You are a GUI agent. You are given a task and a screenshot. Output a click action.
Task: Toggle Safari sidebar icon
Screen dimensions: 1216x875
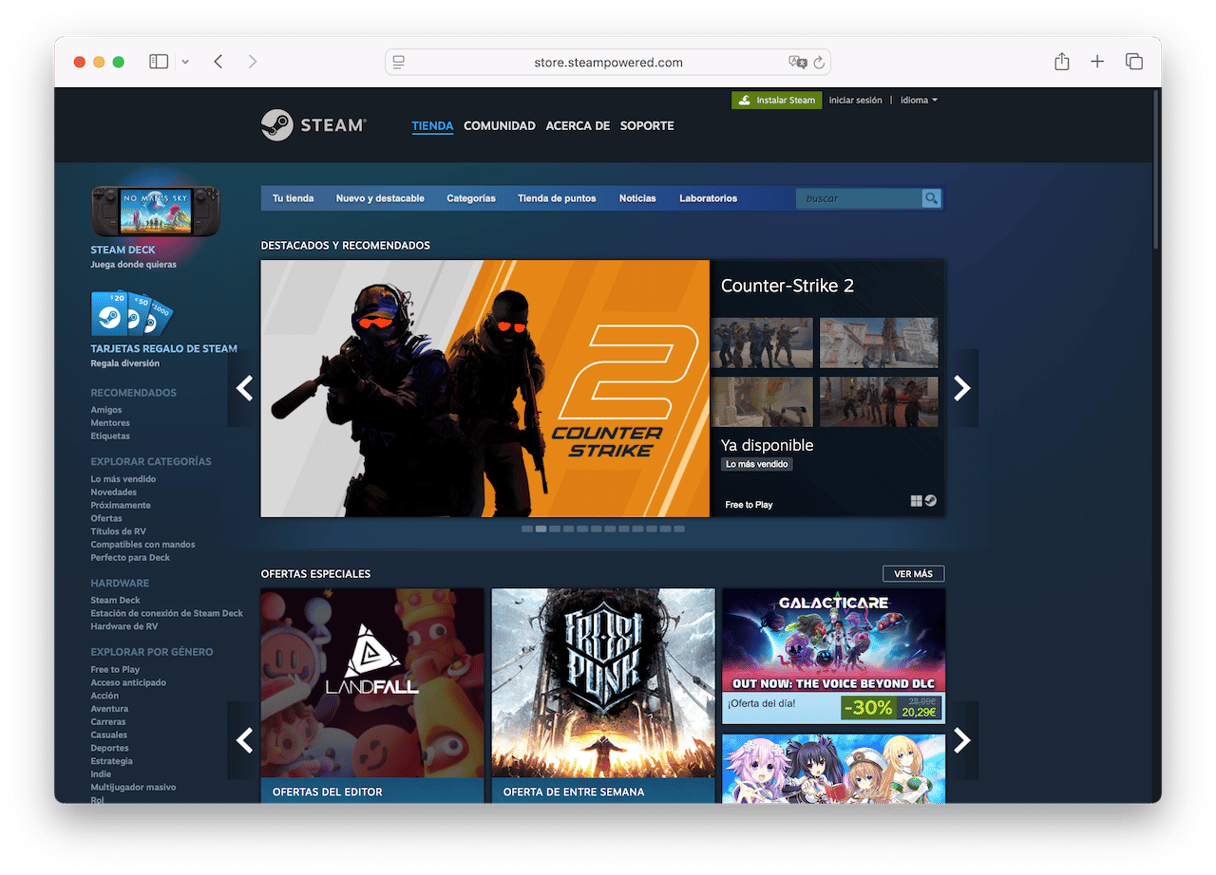[x=159, y=62]
